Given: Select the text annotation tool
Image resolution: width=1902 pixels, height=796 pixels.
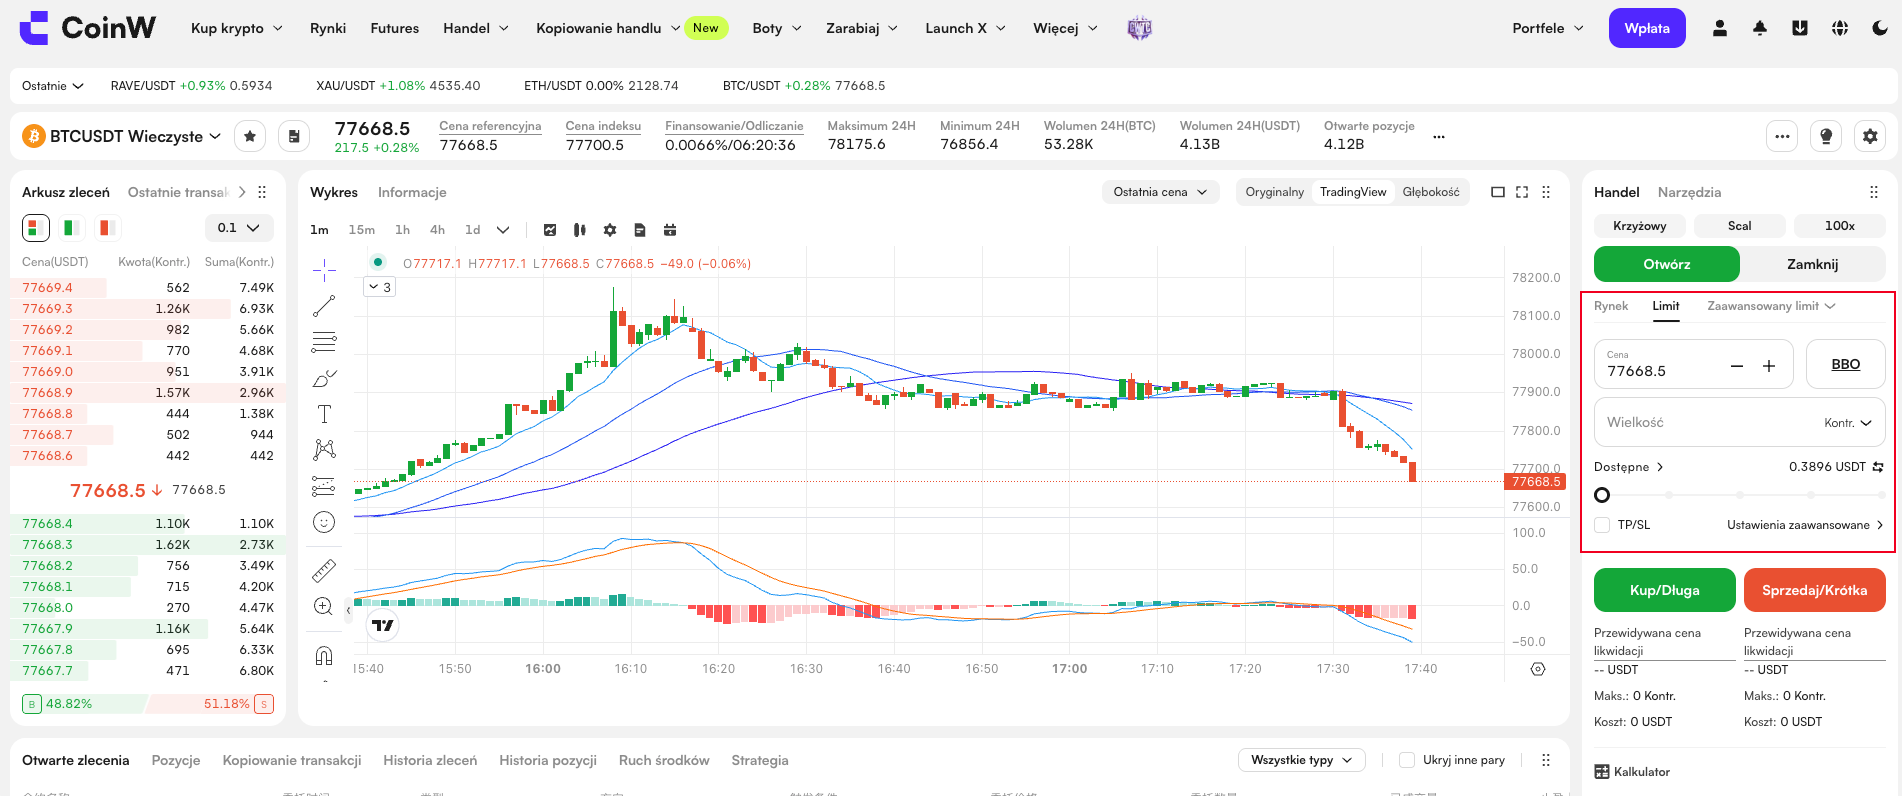Looking at the screenshot, I should 324,414.
